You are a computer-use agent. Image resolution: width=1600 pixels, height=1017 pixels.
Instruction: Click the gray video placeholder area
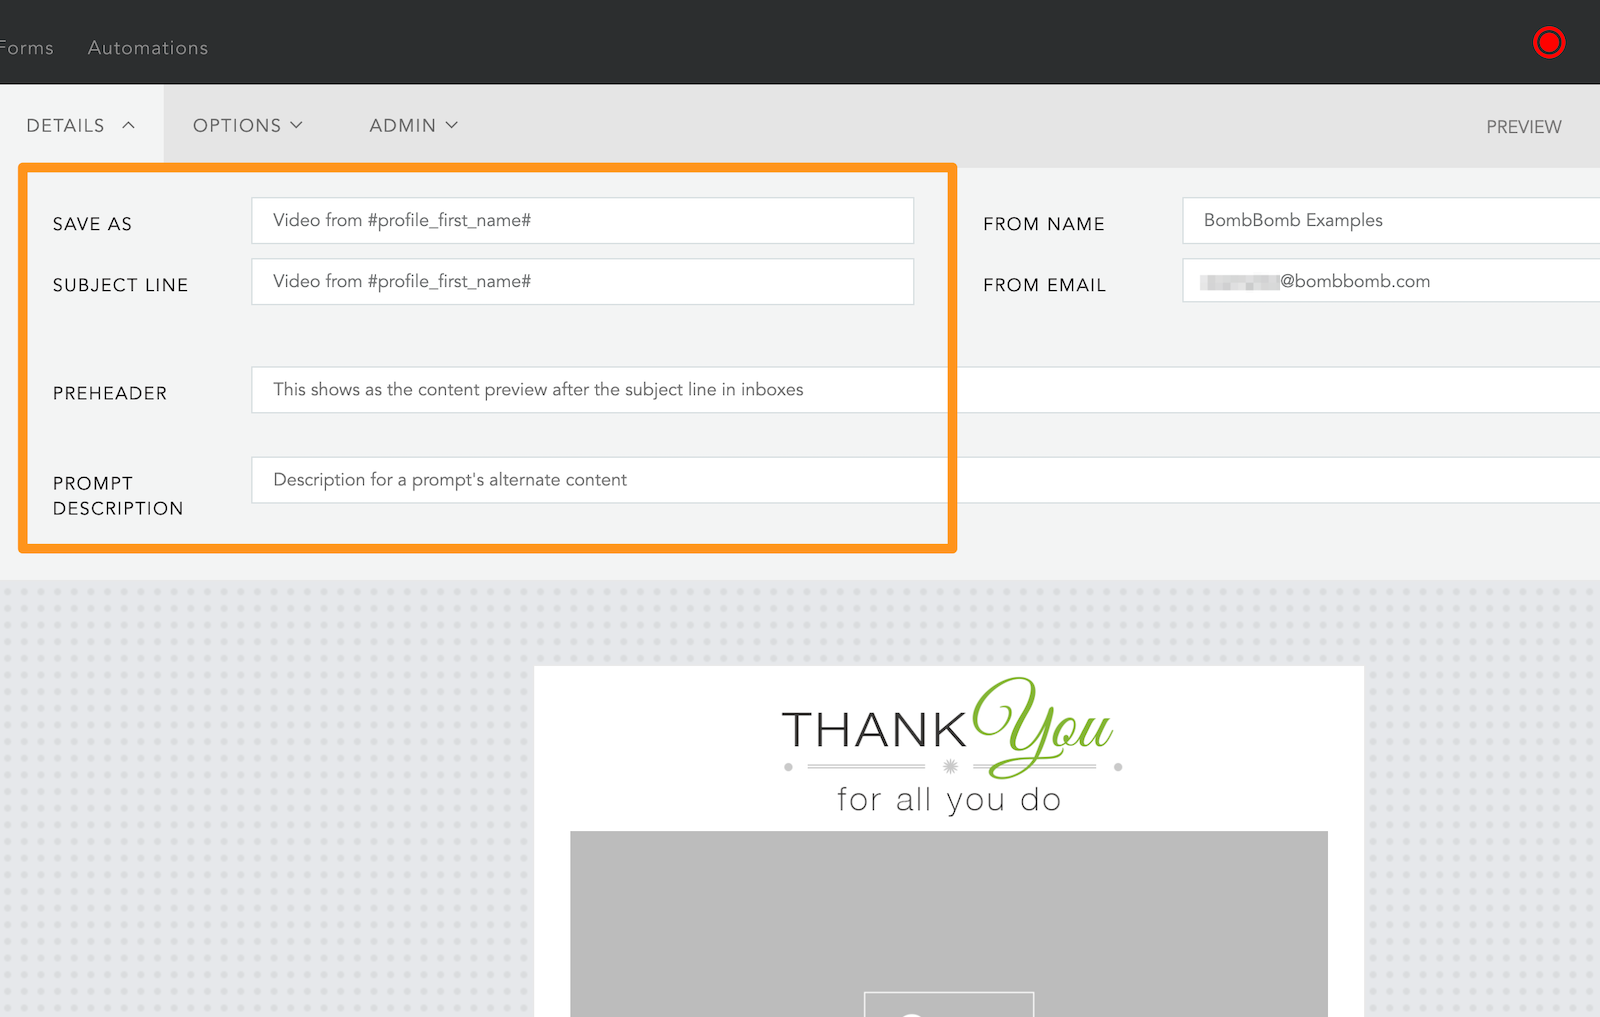(x=949, y=924)
